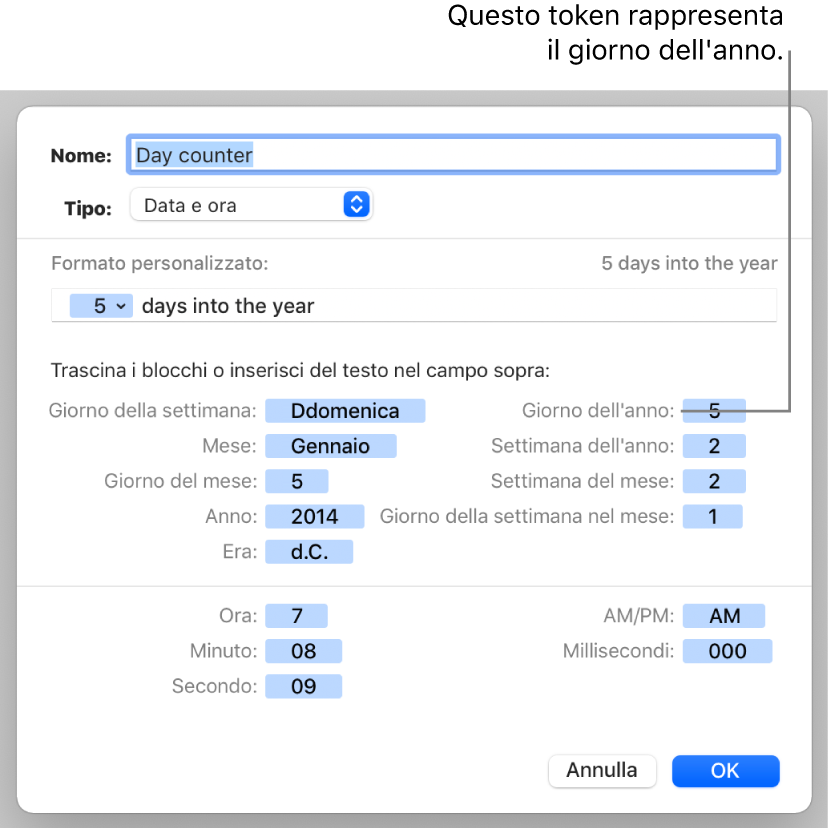Select the Settimana del mese token

point(714,481)
